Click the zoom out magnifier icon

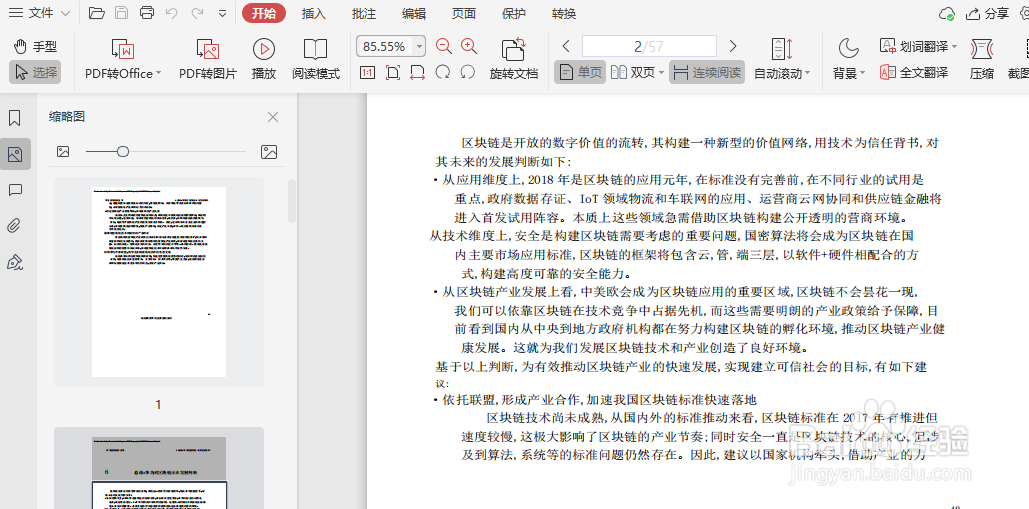coord(444,46)
